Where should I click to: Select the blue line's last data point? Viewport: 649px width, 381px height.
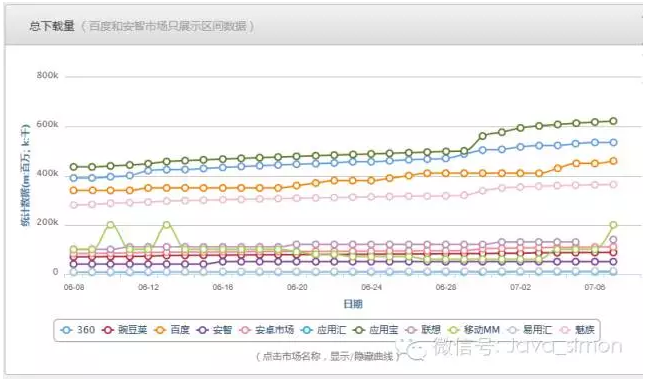pyautogui.click(x=613, y=142)
